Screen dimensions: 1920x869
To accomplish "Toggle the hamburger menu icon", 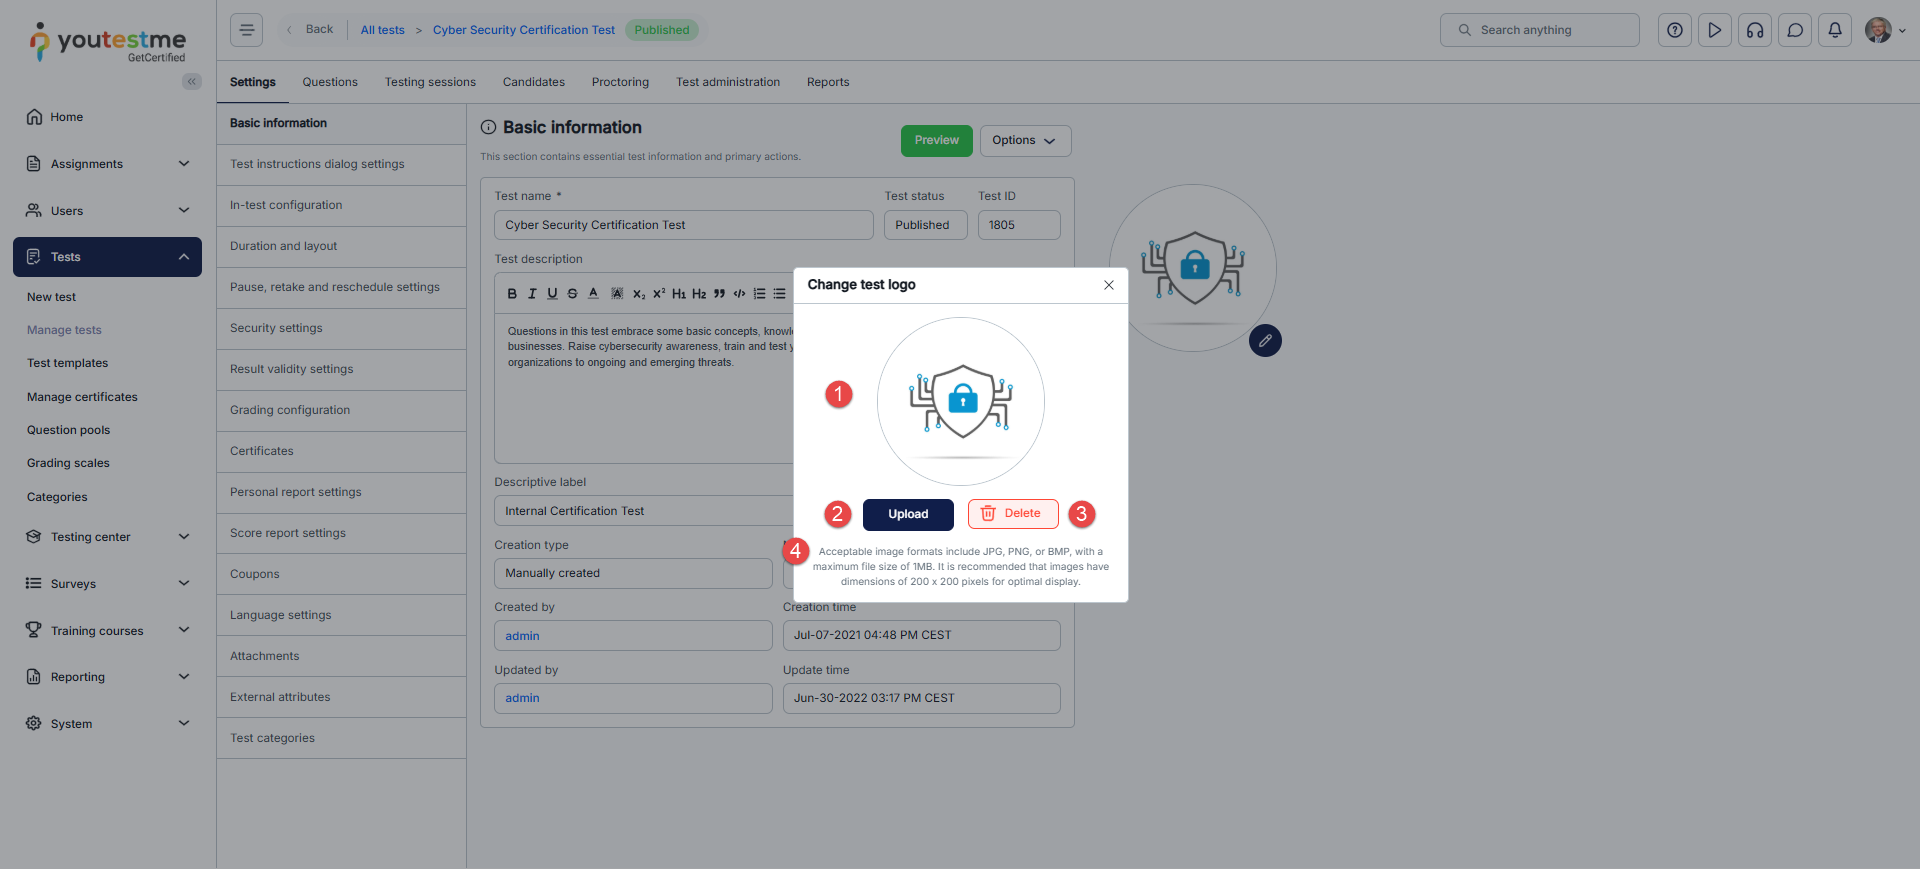I will 246,30.
